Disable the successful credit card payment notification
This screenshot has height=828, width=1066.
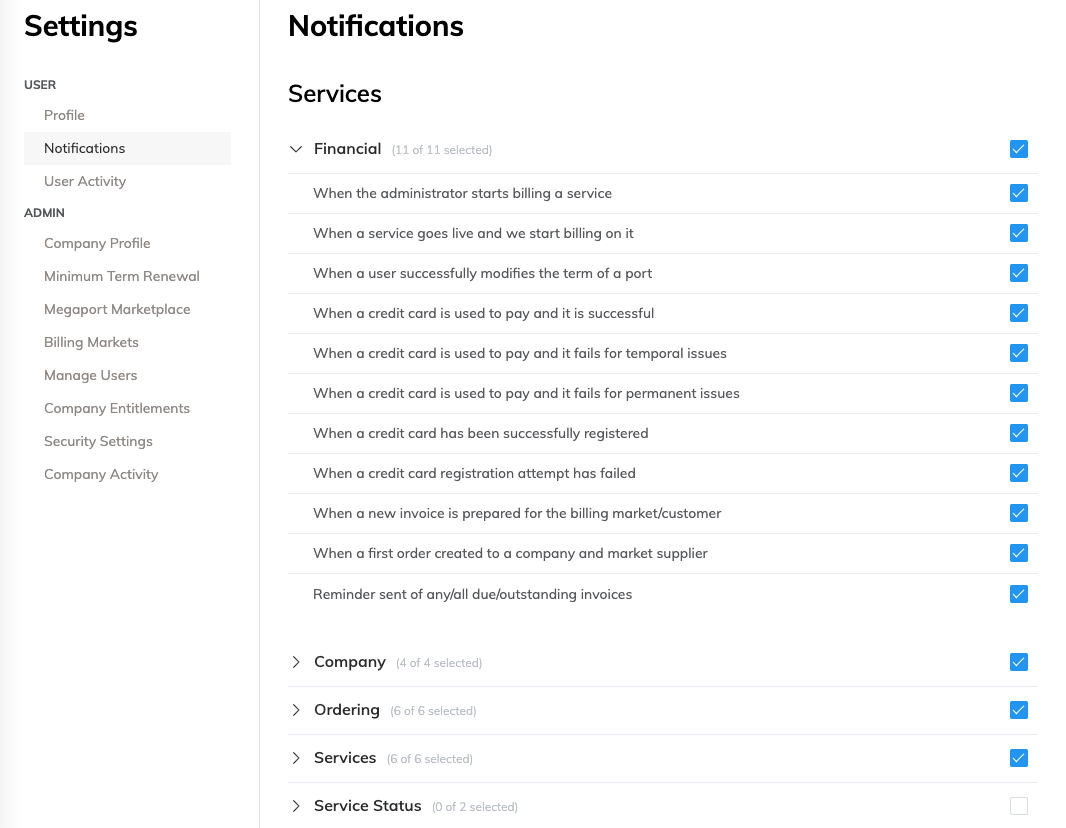click(1018, 313)
